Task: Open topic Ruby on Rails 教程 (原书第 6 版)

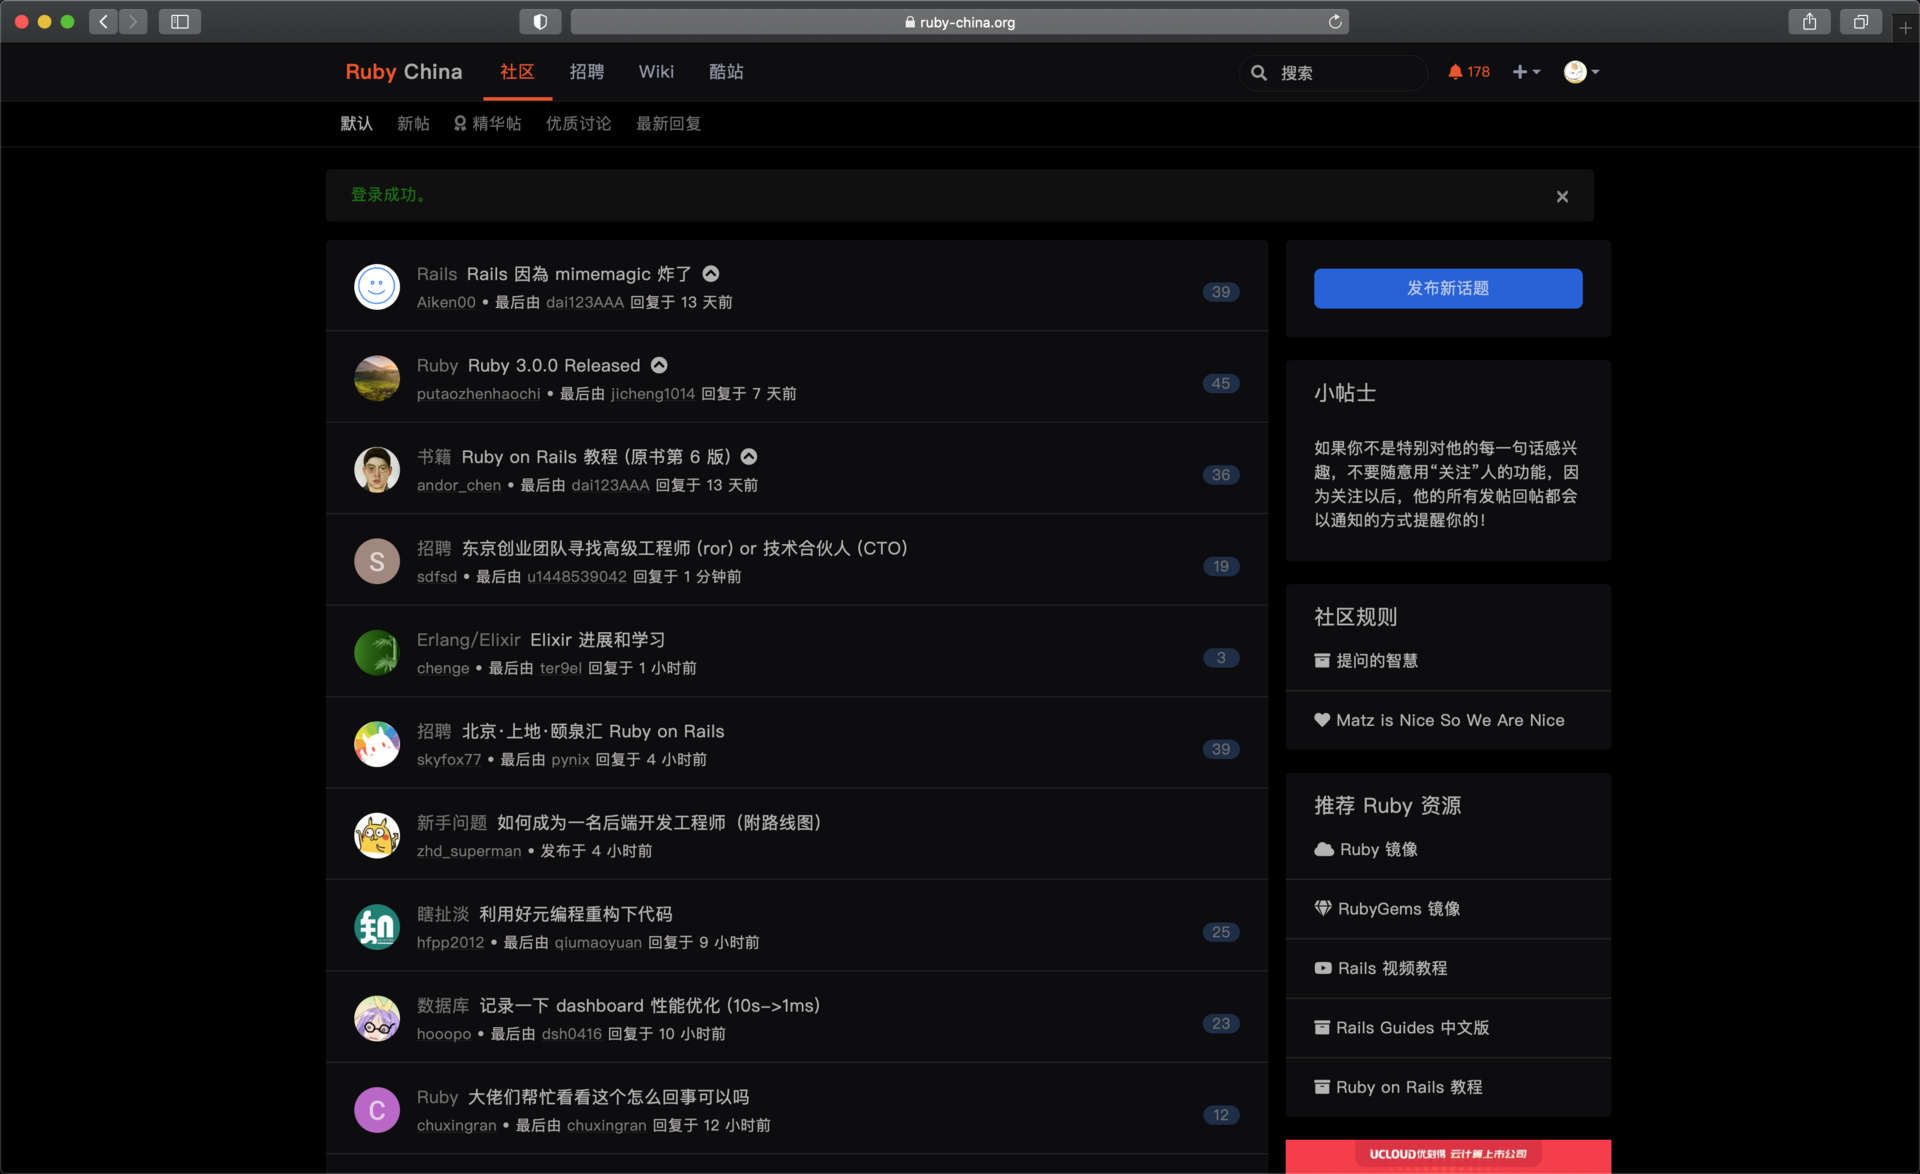Action: tap(596, 457)
